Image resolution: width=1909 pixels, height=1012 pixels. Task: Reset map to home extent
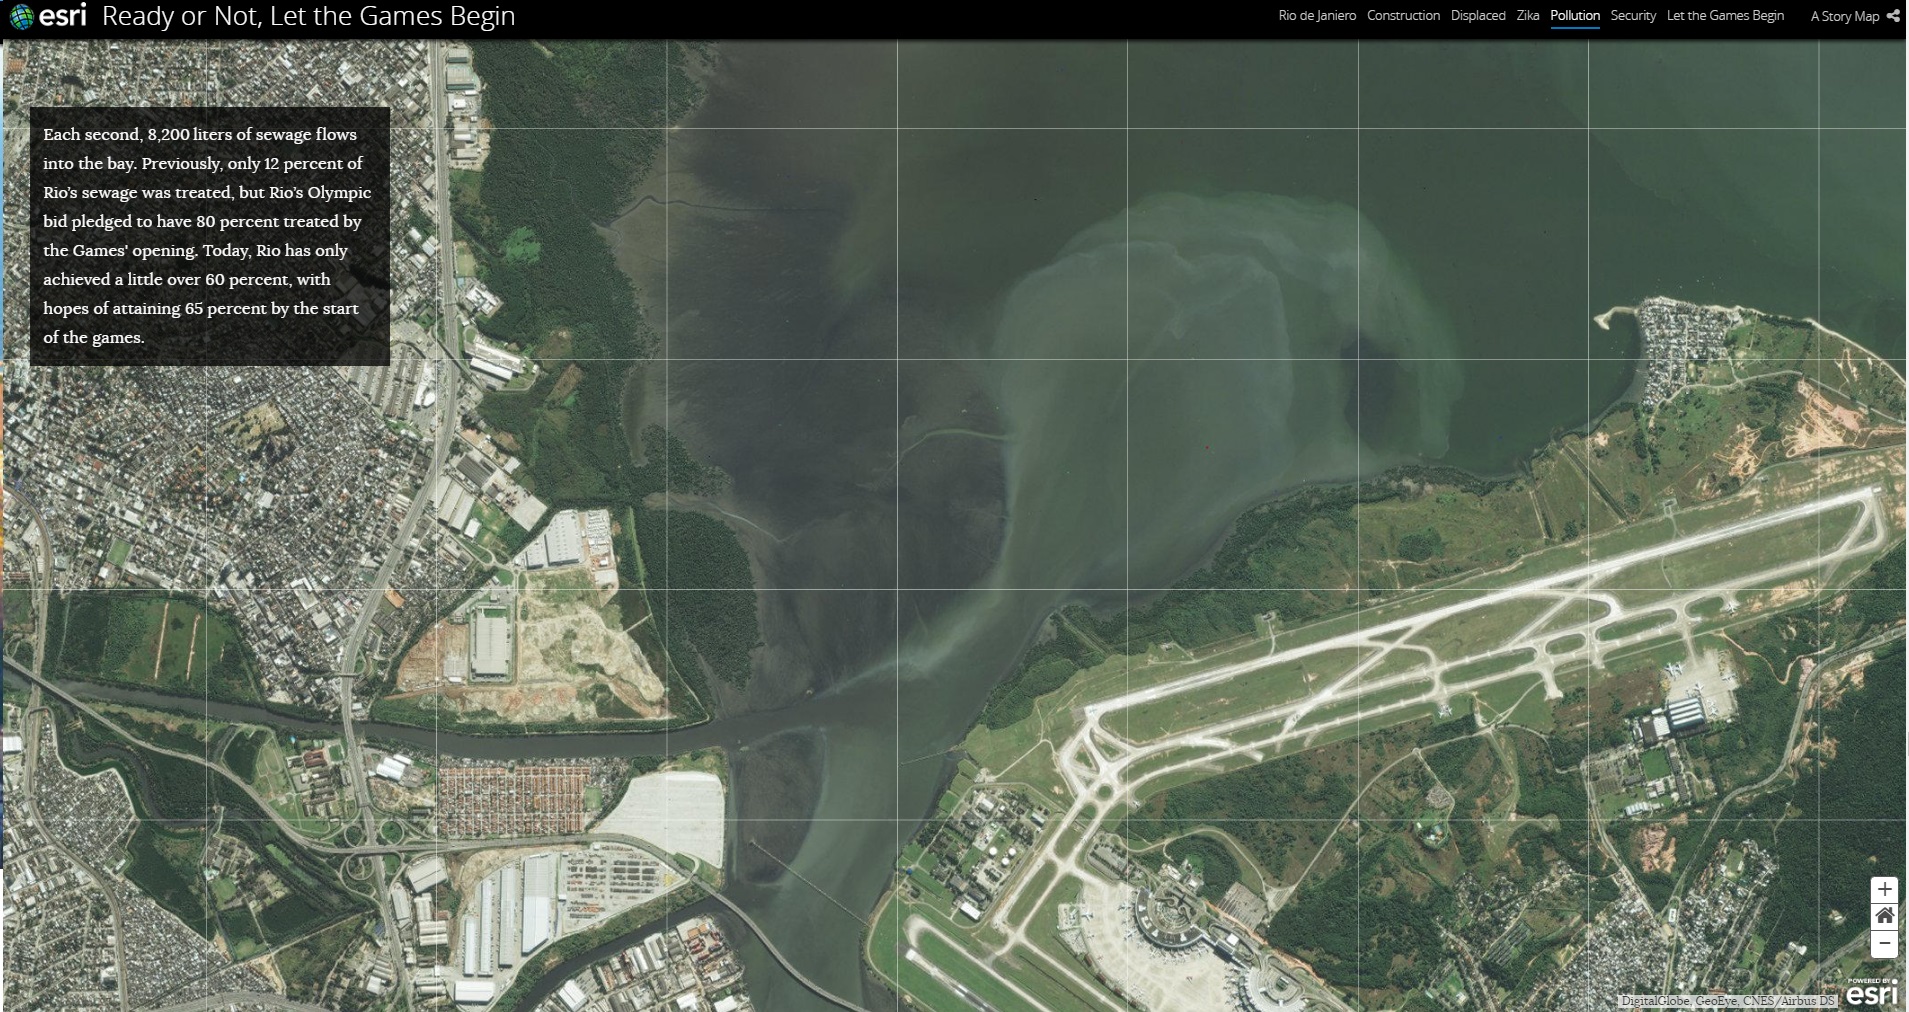point(1884,916)
